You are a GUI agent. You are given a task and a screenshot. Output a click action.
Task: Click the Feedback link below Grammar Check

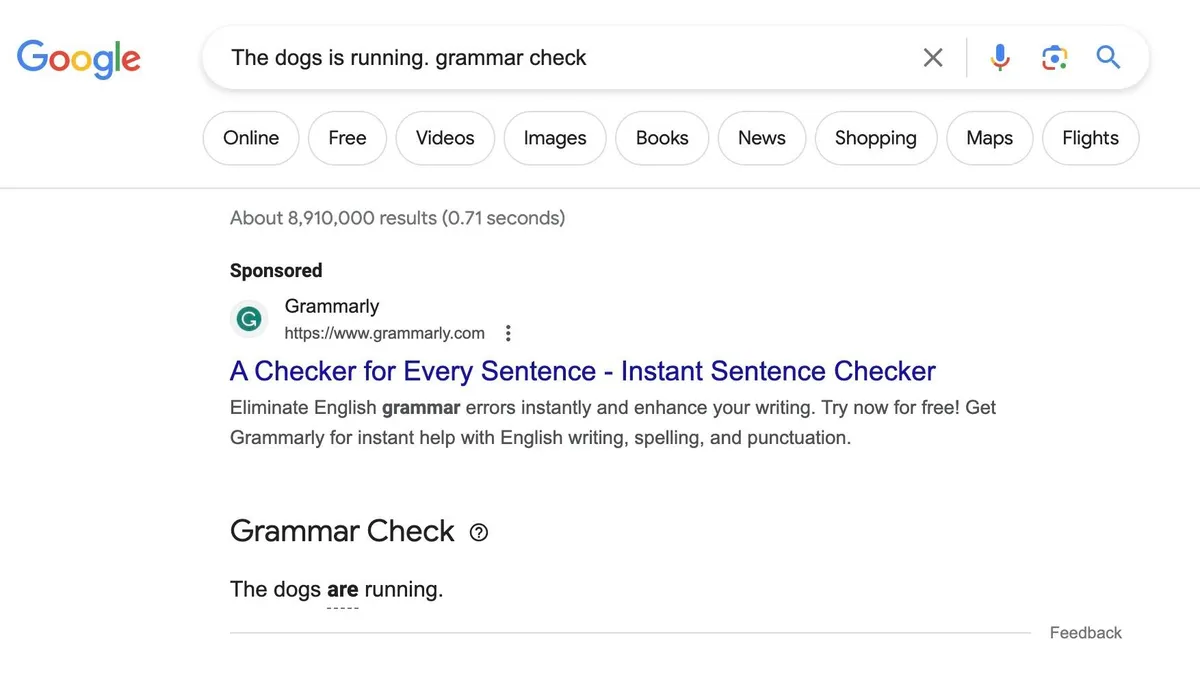(1085, 632)
